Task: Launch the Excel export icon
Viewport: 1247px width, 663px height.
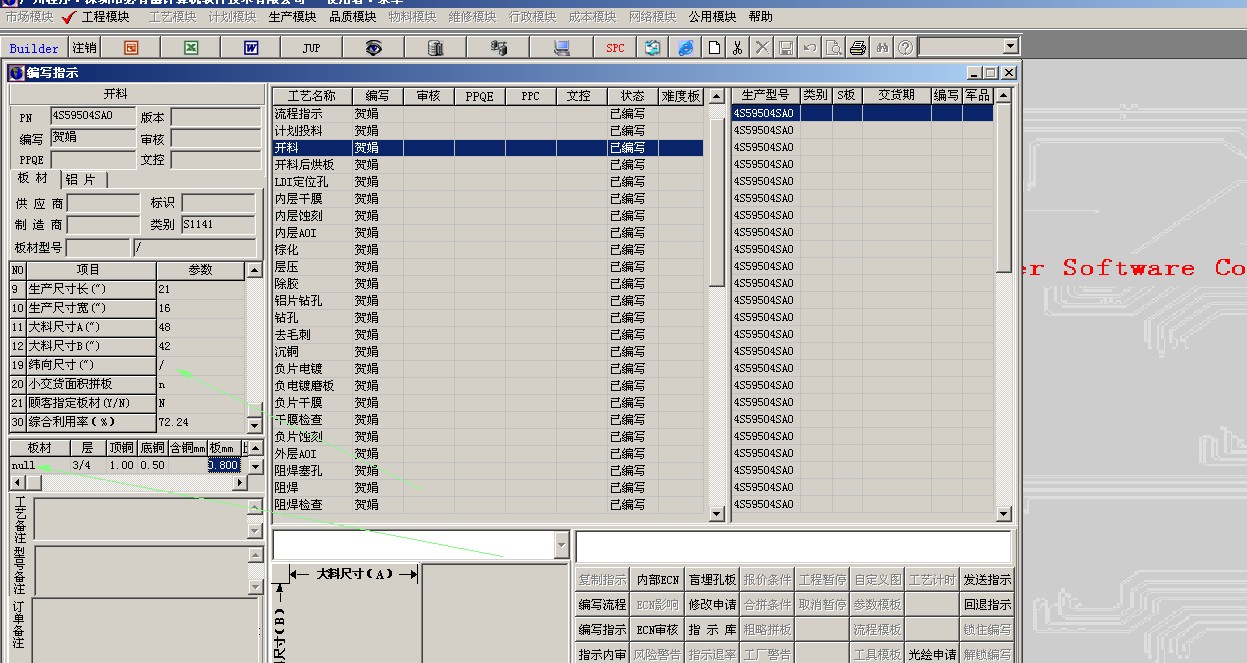Action: pos(191,47)
